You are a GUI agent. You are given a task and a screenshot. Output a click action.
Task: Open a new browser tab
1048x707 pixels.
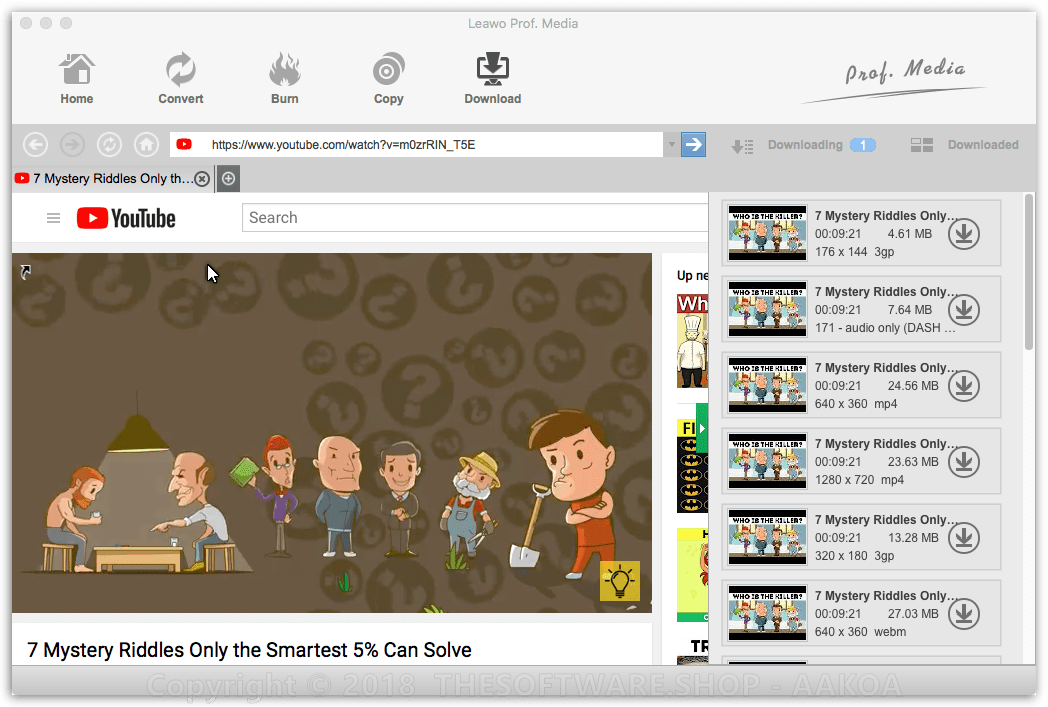pyautogui.click(x=228, y=179)
